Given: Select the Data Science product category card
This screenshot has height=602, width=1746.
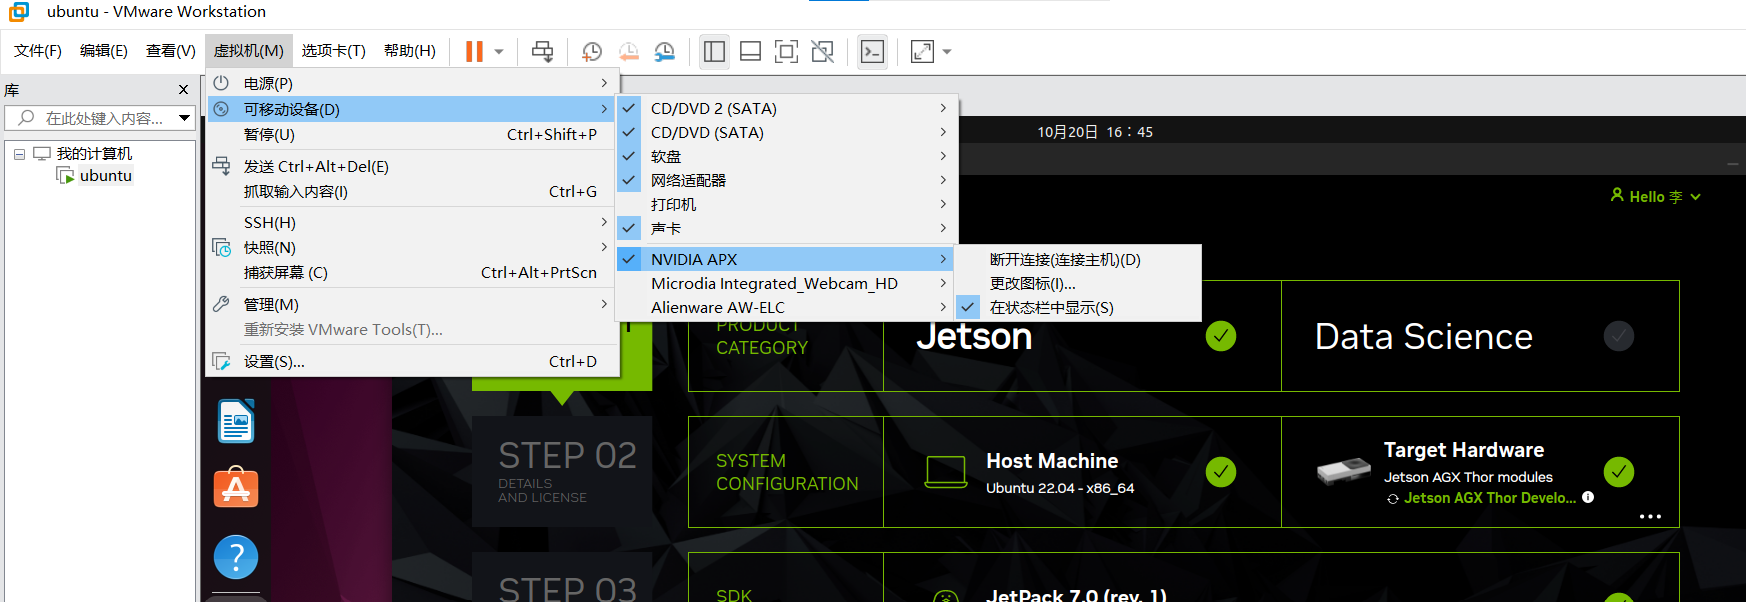Looking at the screenshot, I should (1480, 336).
